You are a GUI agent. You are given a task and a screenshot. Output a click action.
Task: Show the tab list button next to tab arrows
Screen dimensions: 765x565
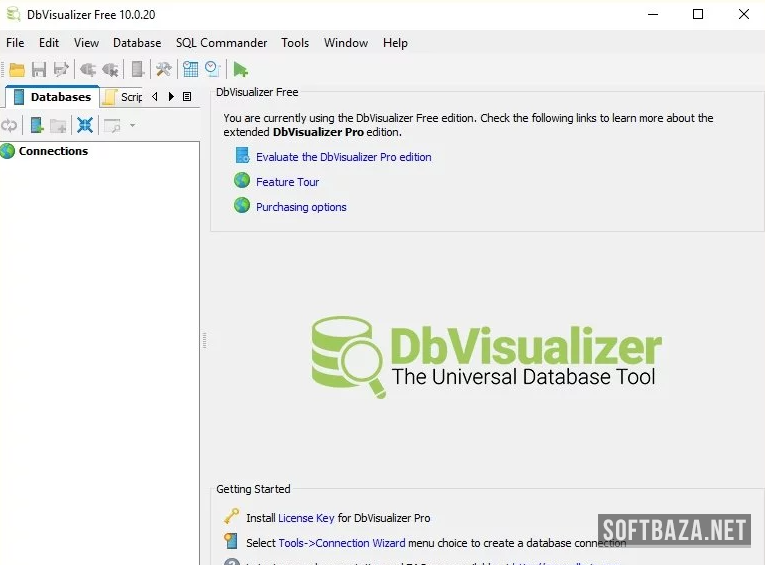187,97
